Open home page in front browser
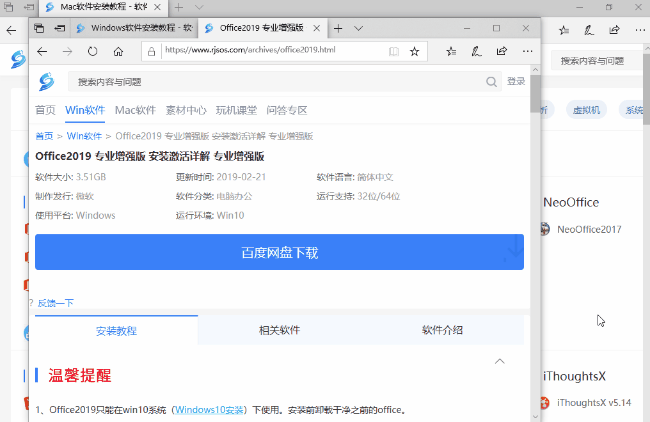The width and height of the screenshot is (650, 422). pyautogui.click(x=119, y=51)
